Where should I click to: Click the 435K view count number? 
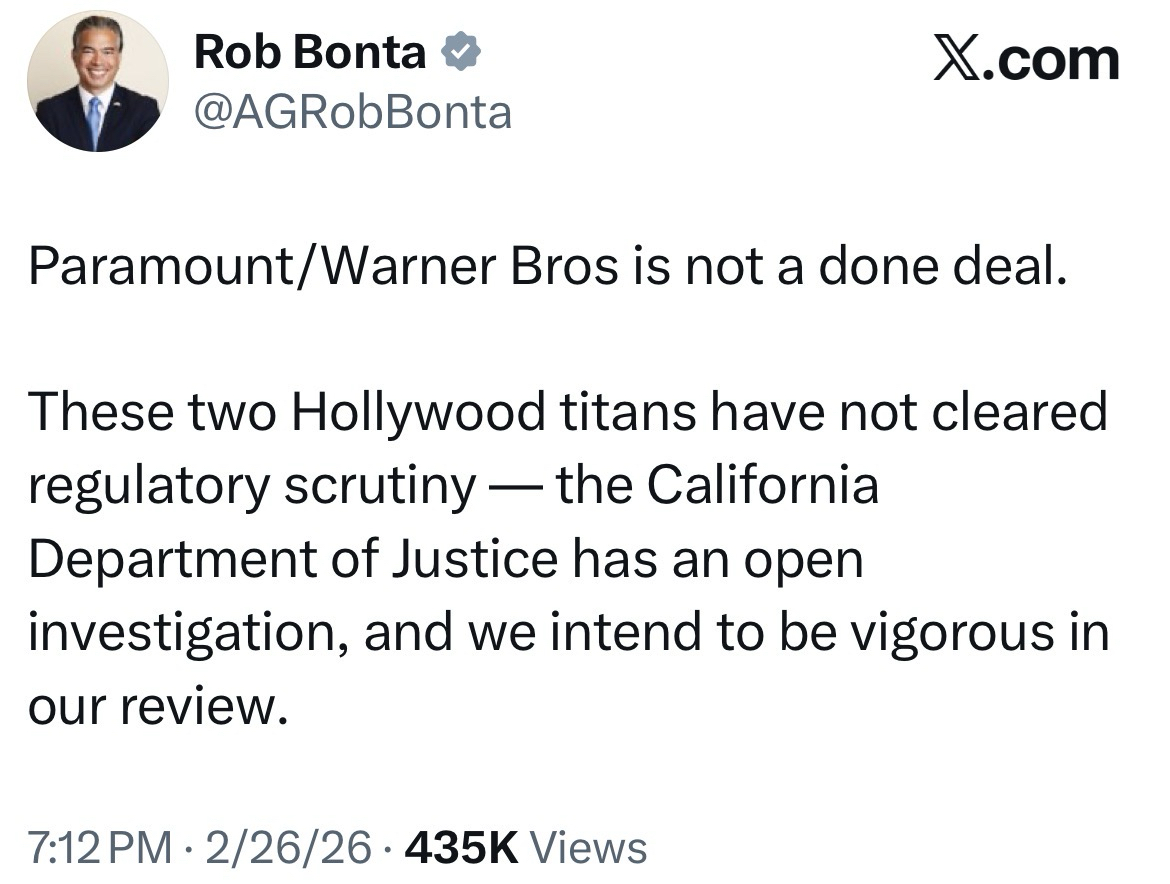click(x=461, y=848)
